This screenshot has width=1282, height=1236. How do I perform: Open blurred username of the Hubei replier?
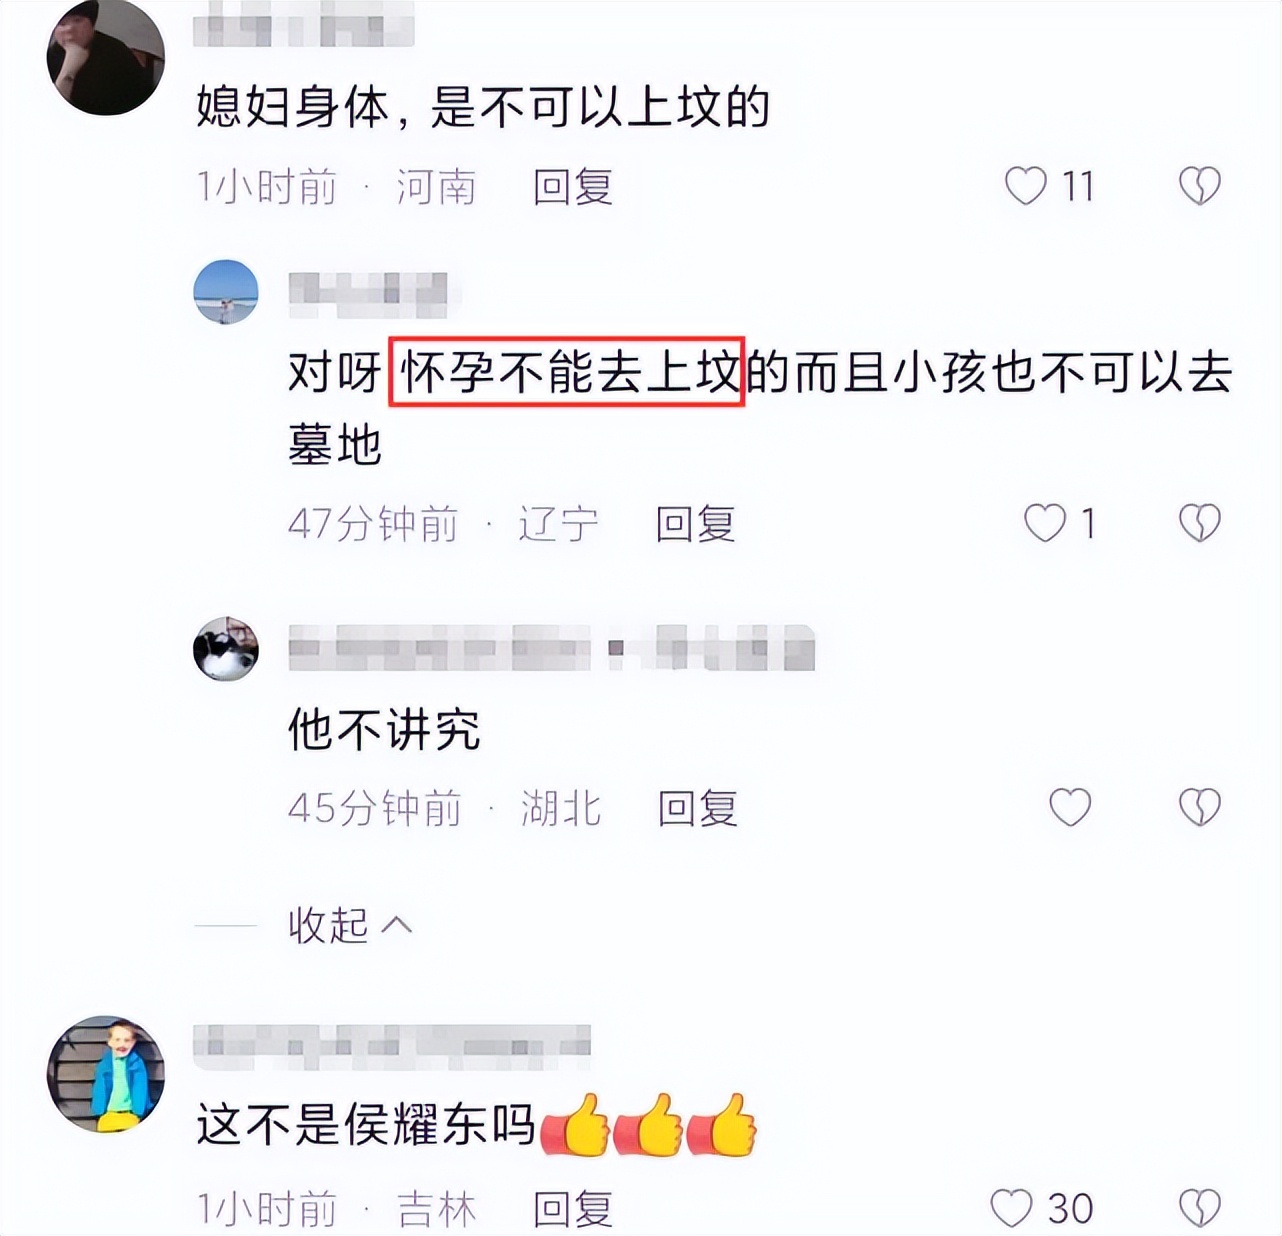[552, 648]
